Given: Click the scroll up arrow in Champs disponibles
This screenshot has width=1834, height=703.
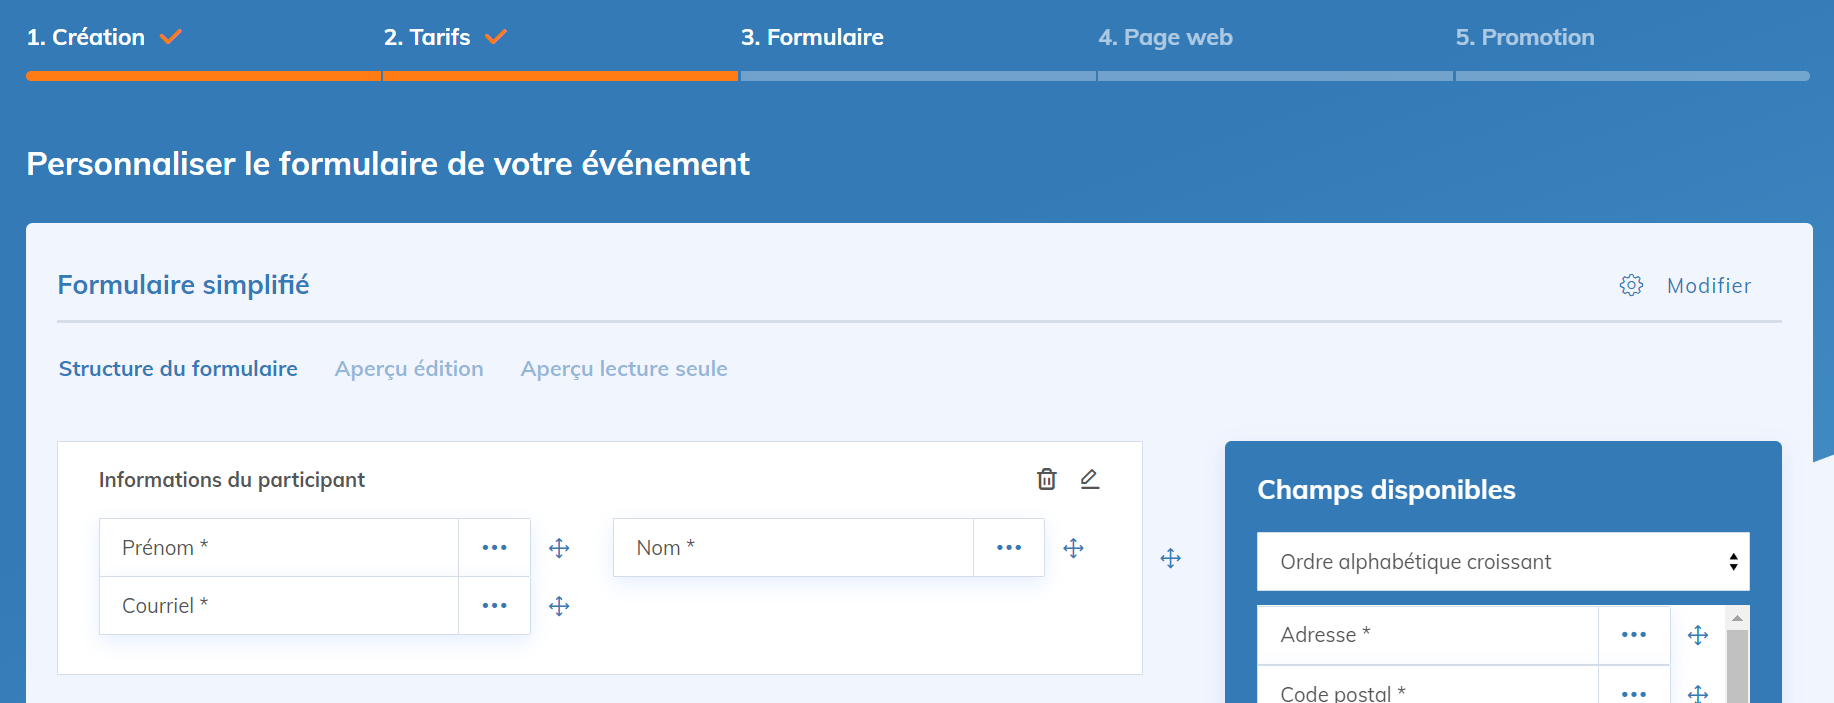Looking at the screenshot, I should coord(1737,618).
